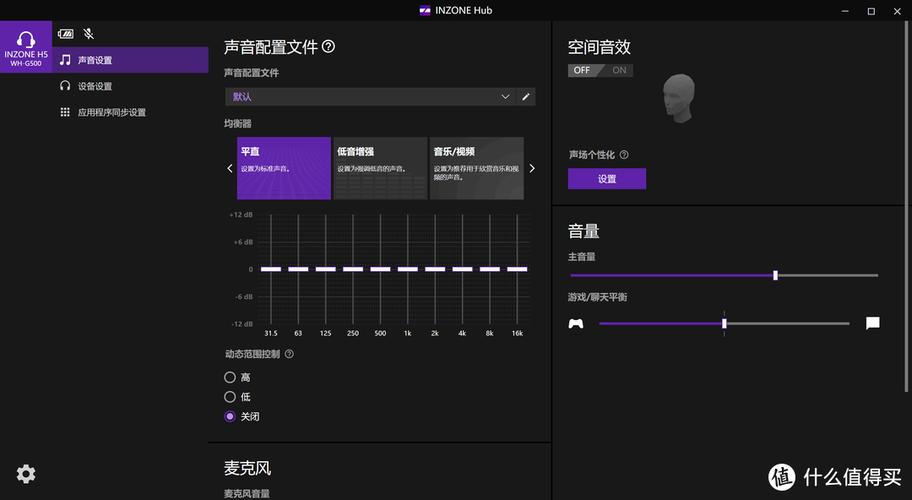Toggle the 空间音效 OFF/ON switch
Screen dimensions: 912x500
coord(600,71)
